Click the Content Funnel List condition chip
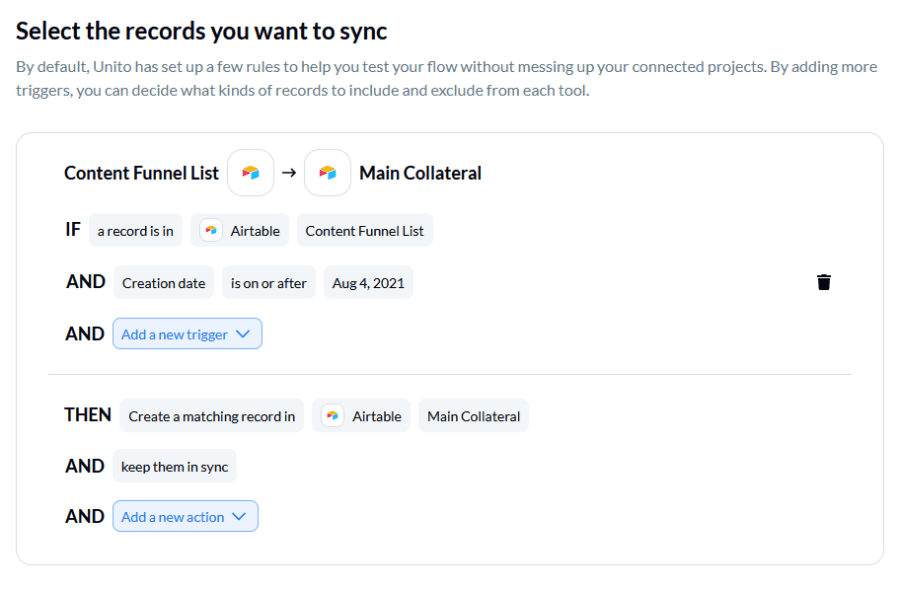 pyautogui.click(x=364, y=230)
